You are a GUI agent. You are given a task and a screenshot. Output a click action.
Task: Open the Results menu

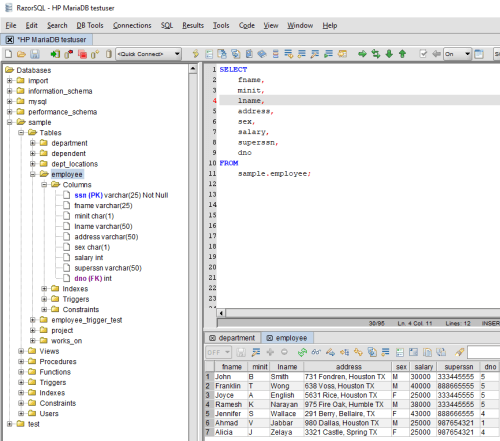(x=193, y=26)
